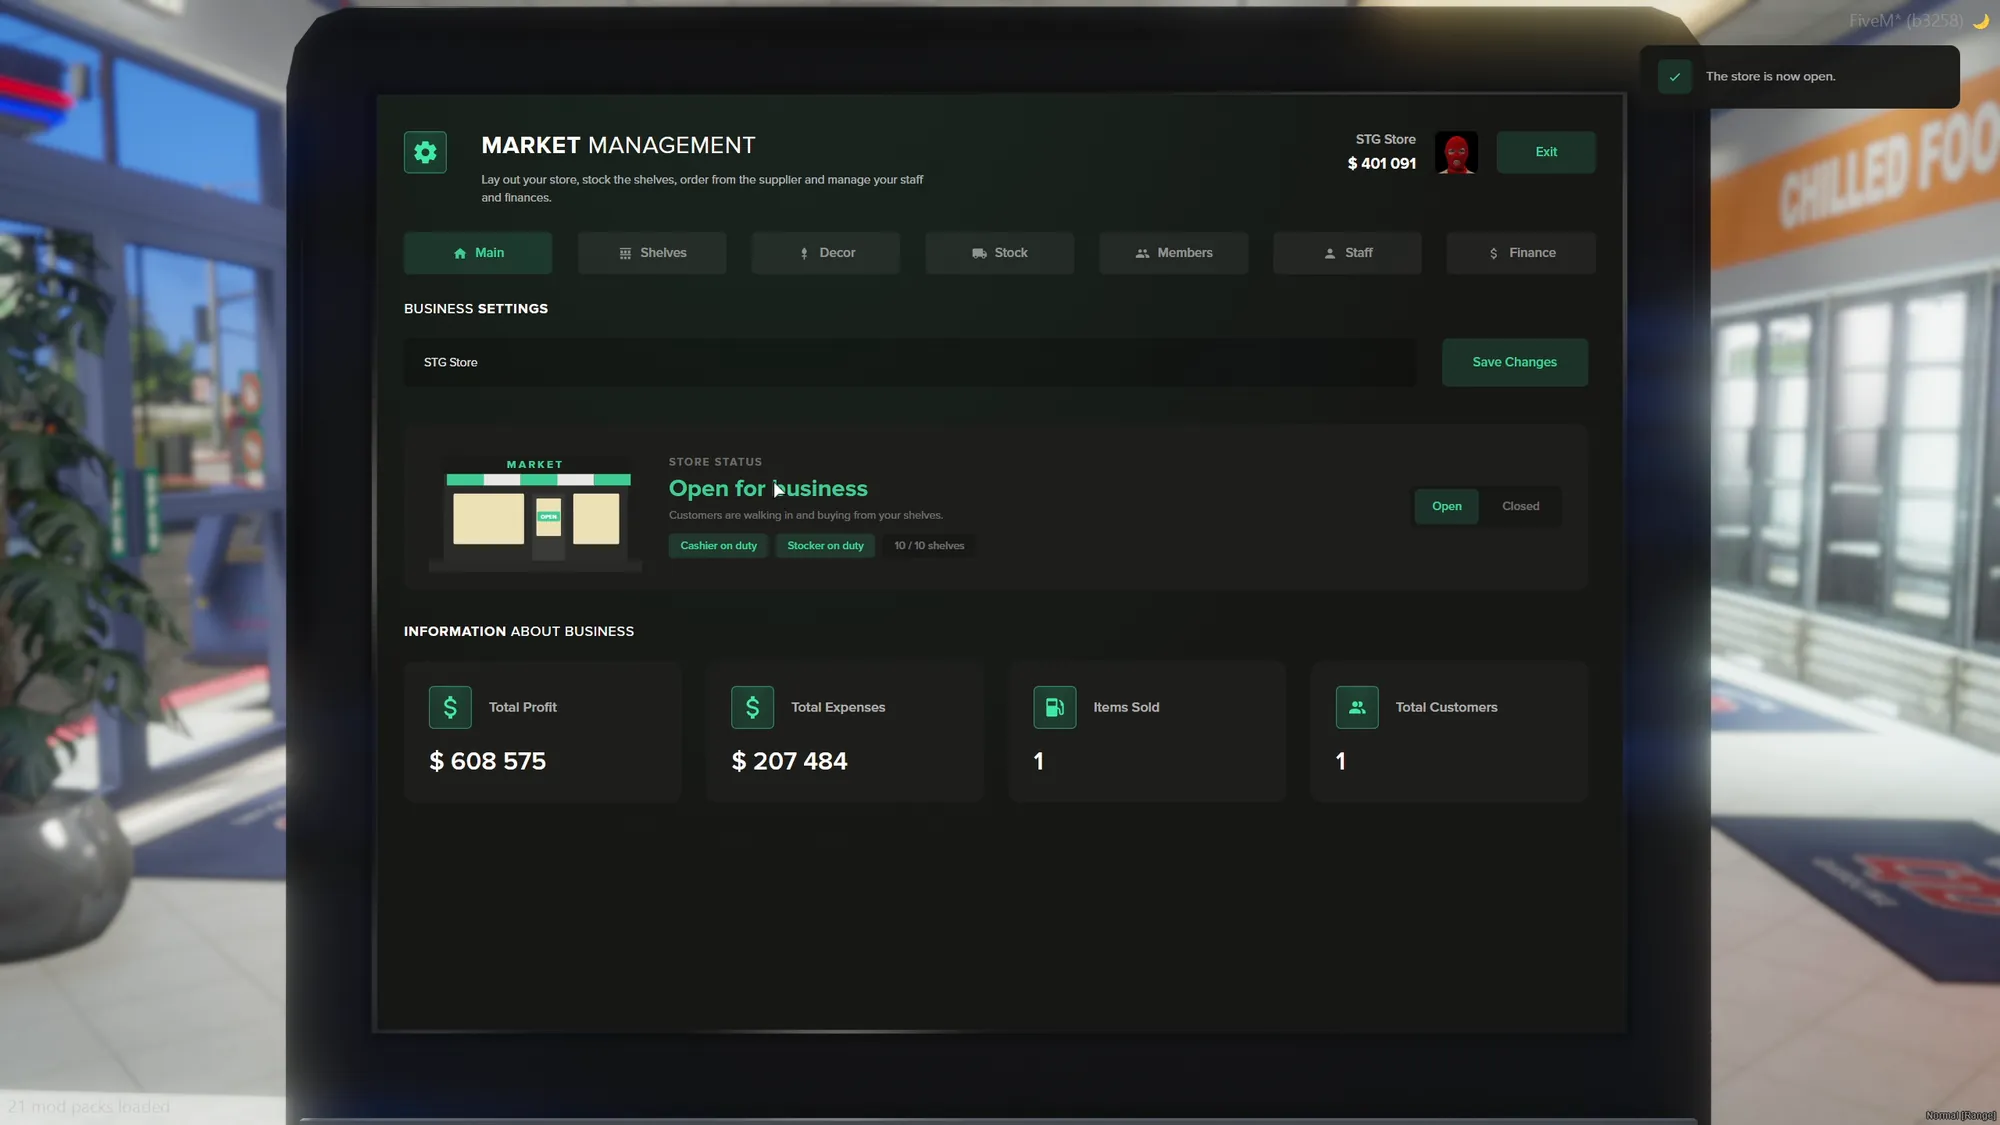This screenshot has width=2000, height=1125.
Task: Click the person icon in Staff tab
Action: (x=1330, y=253)
